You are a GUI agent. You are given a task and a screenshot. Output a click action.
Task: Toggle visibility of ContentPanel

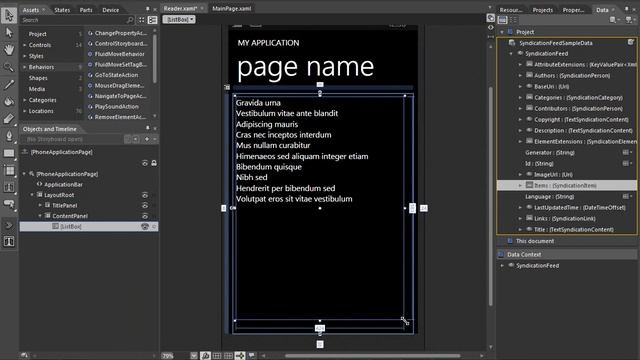click(x=145, y=216)
